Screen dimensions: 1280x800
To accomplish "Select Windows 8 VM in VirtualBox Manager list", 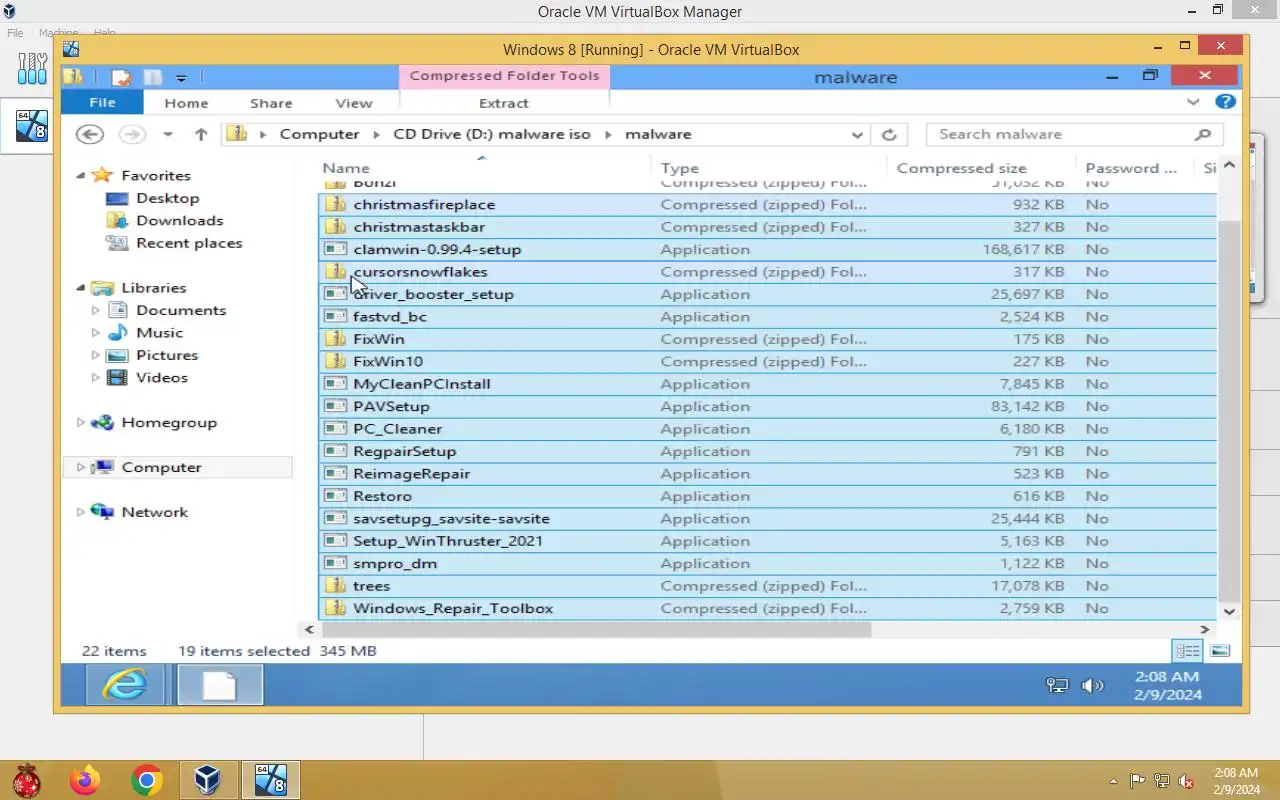I will point(31,125).
